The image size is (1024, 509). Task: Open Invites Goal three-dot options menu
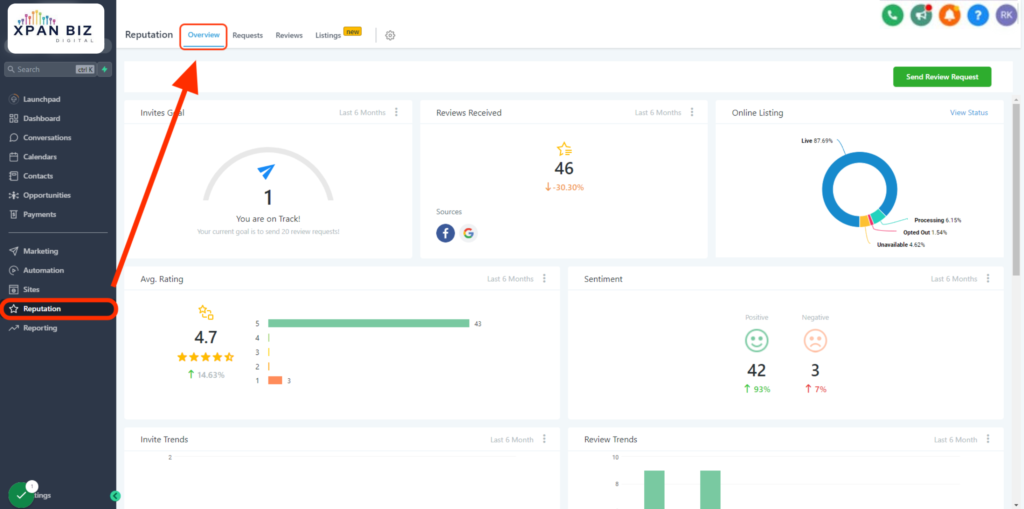pyautogui.click(x=396, y=113)
